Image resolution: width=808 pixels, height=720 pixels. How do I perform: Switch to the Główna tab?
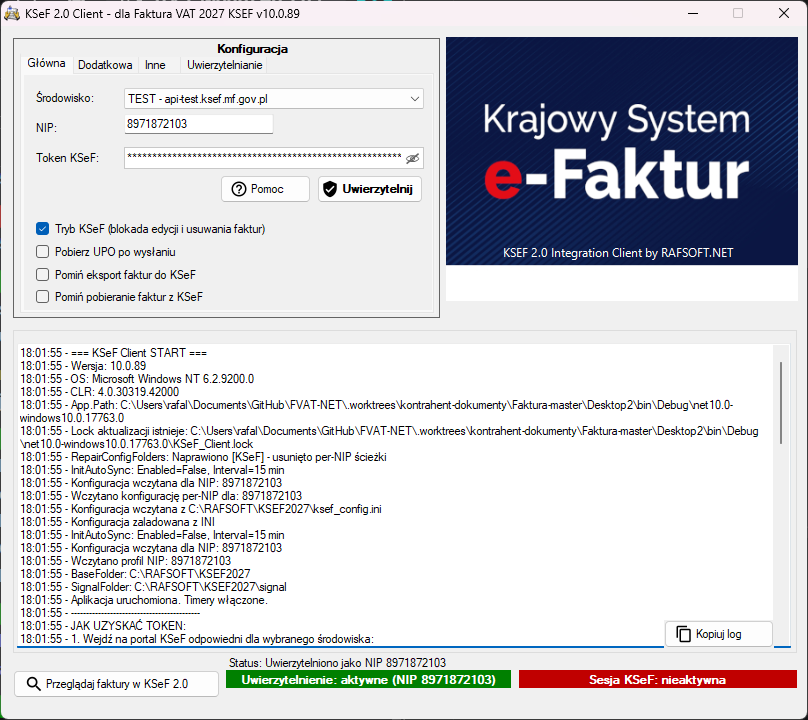(x=46, y=63)
